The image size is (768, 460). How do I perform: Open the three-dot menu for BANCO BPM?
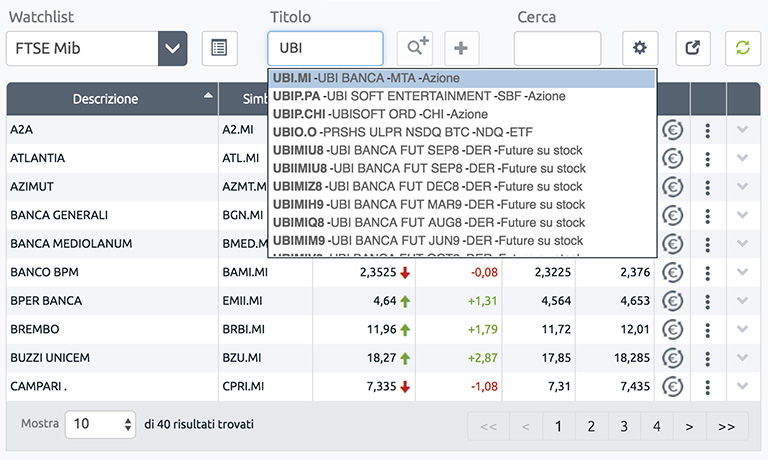(x=707, y=273)
